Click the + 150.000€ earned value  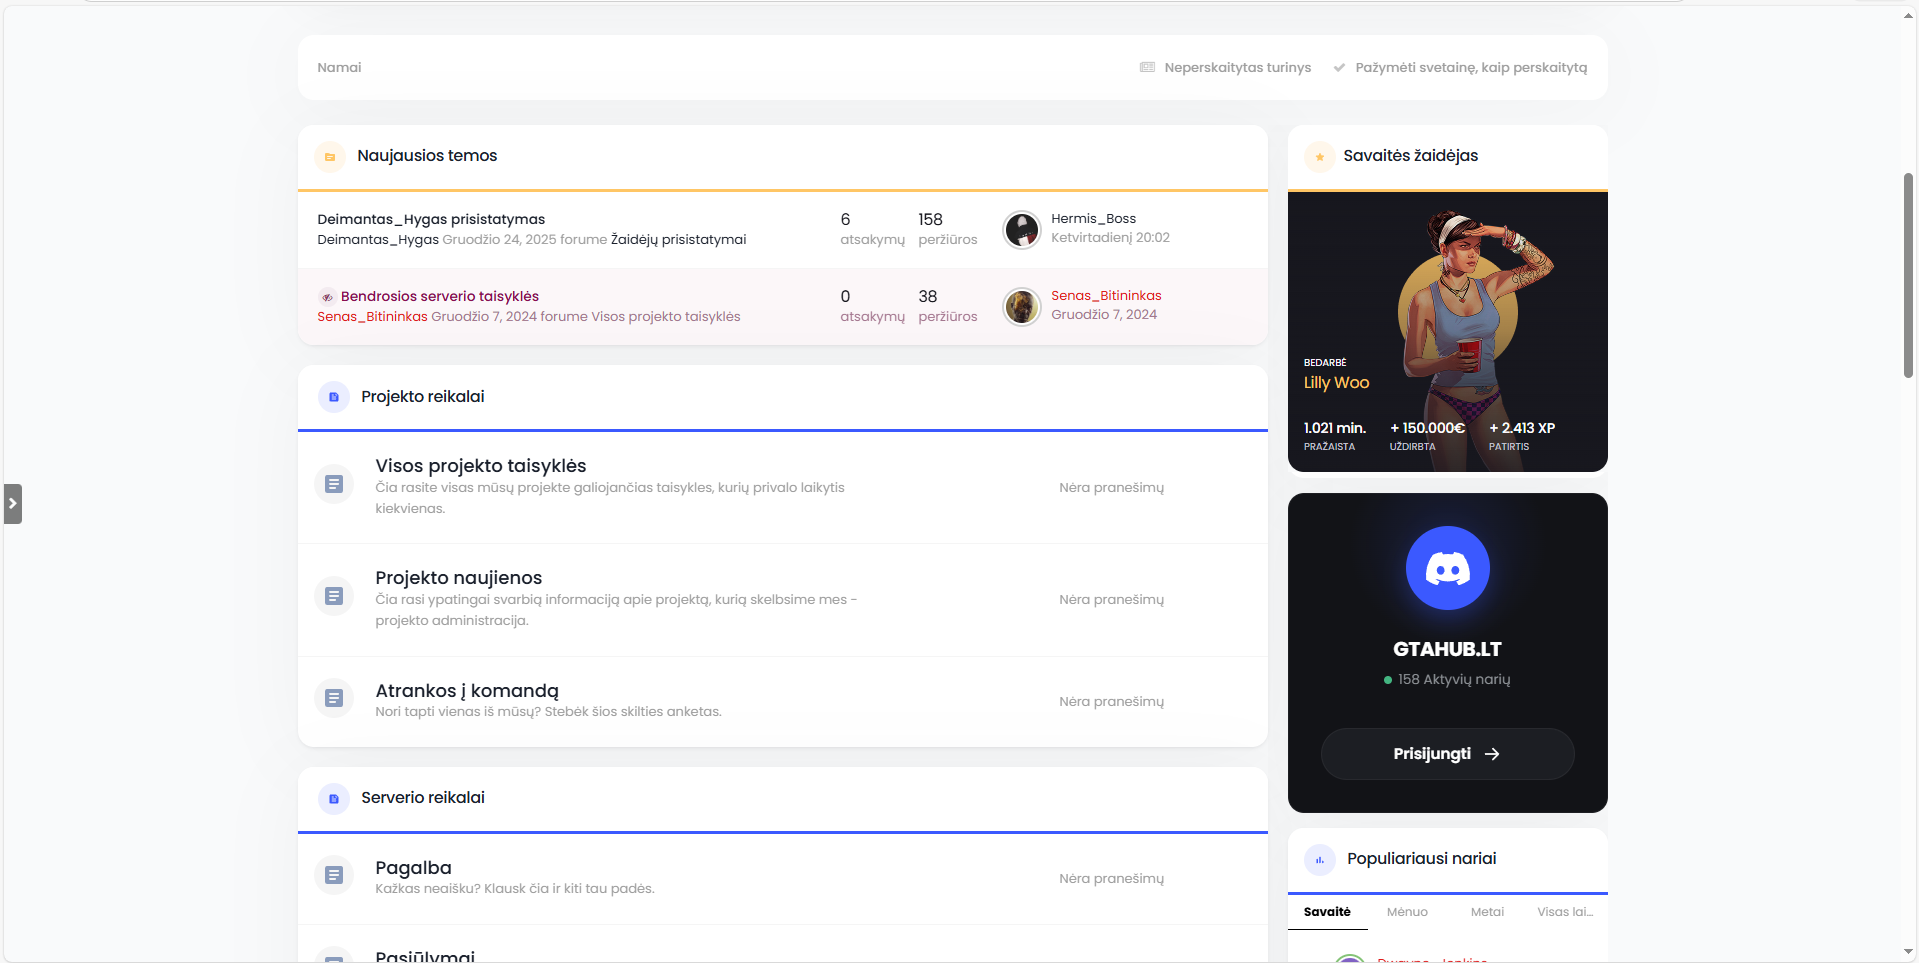coord(1427,428)
